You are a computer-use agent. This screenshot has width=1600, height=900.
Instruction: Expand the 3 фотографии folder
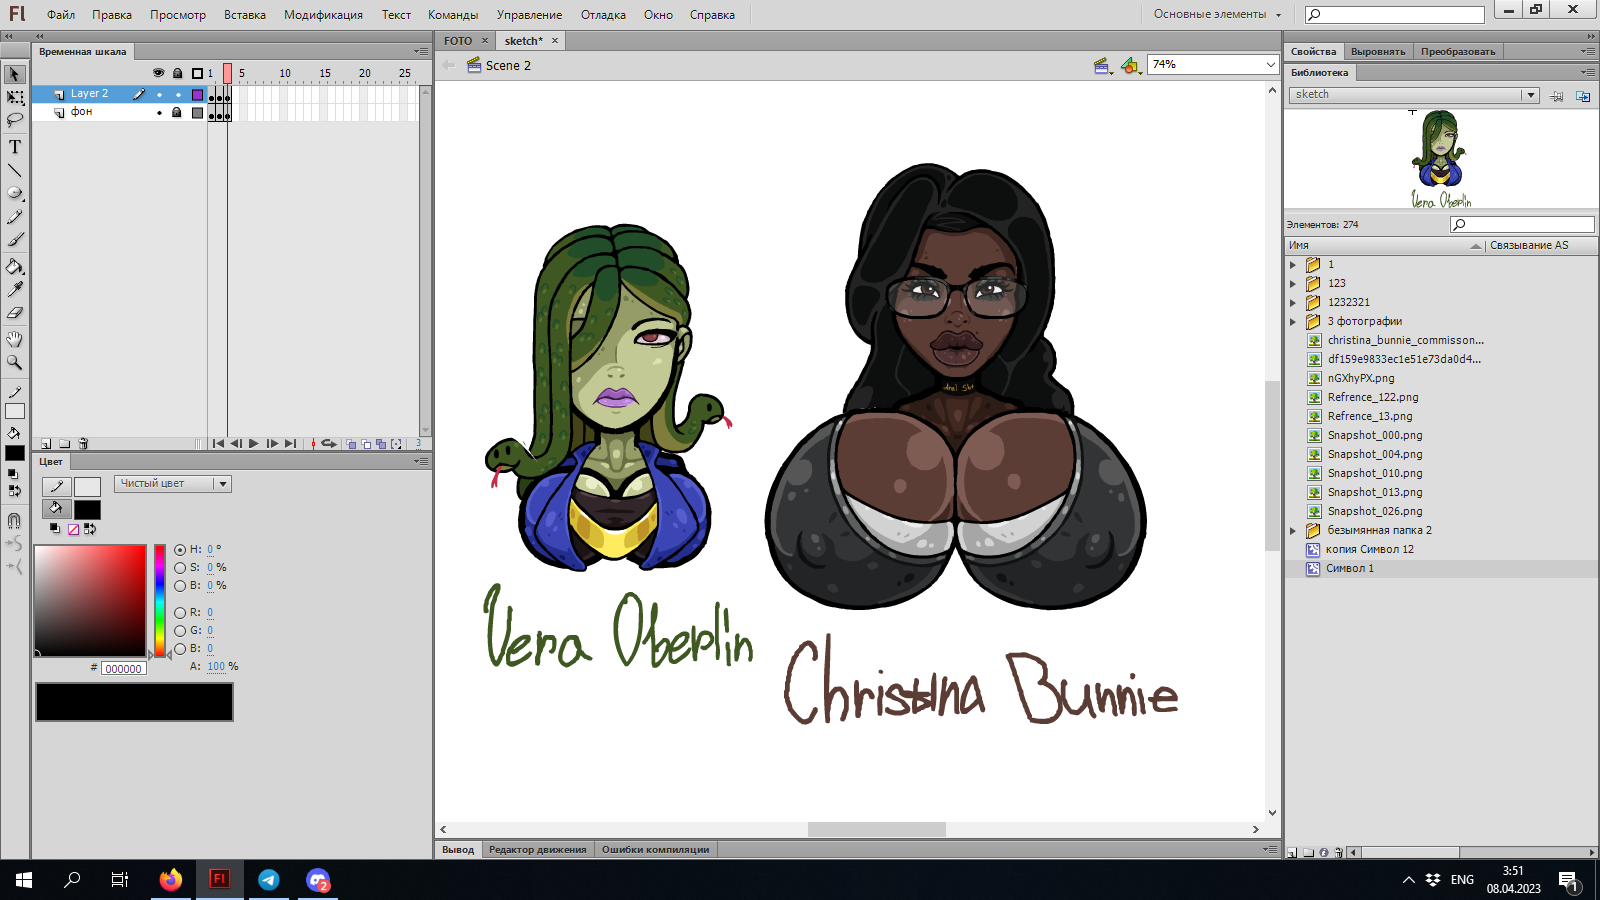tap(1293, 322)
